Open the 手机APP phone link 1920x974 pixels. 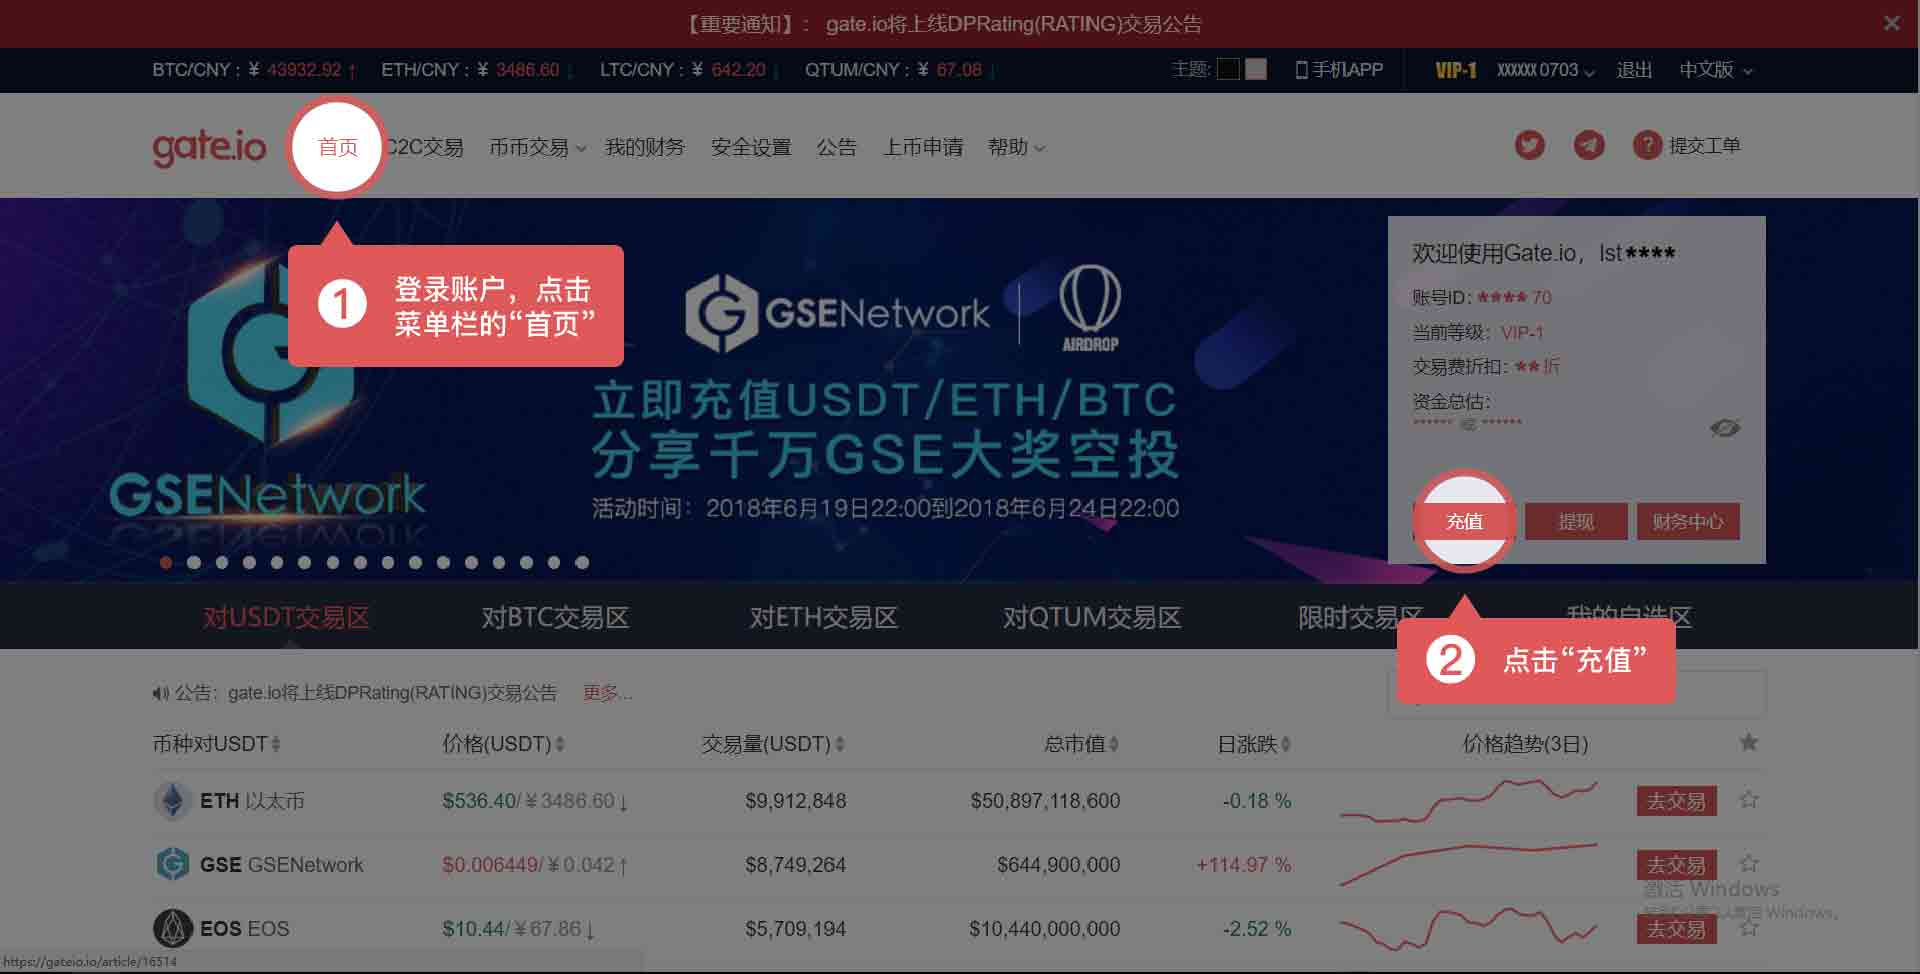1339,70
